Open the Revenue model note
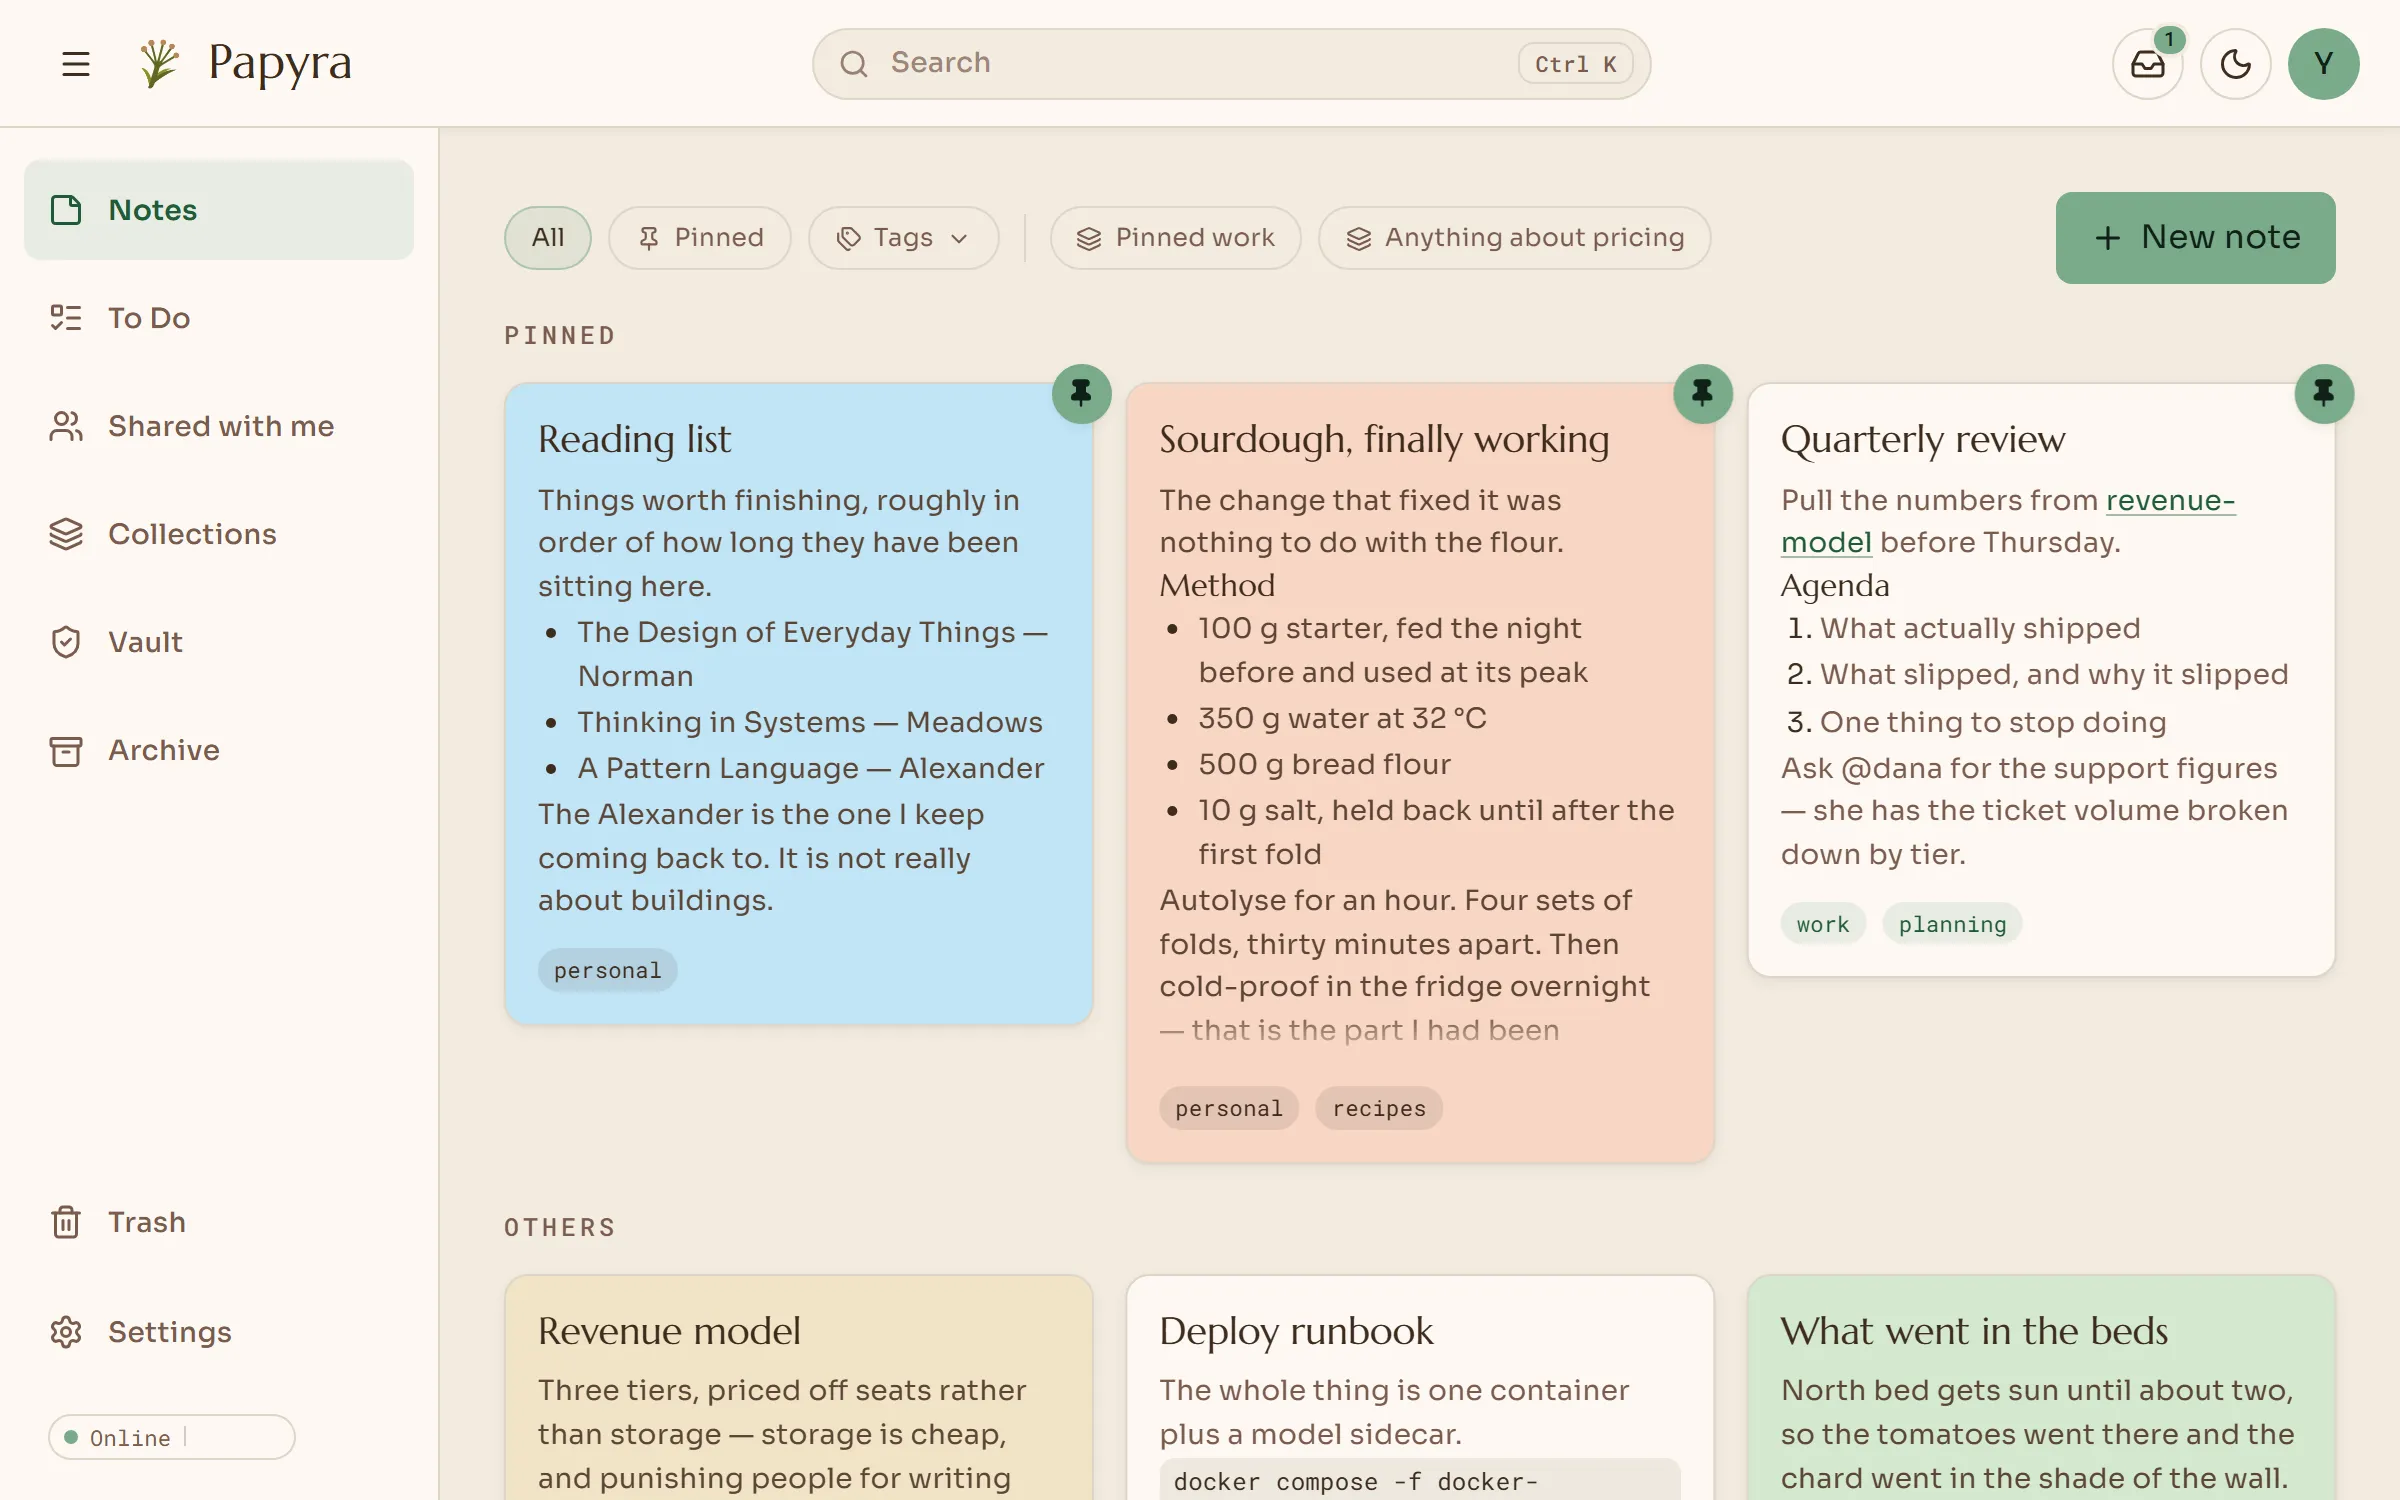 (x=798, y=1388)
